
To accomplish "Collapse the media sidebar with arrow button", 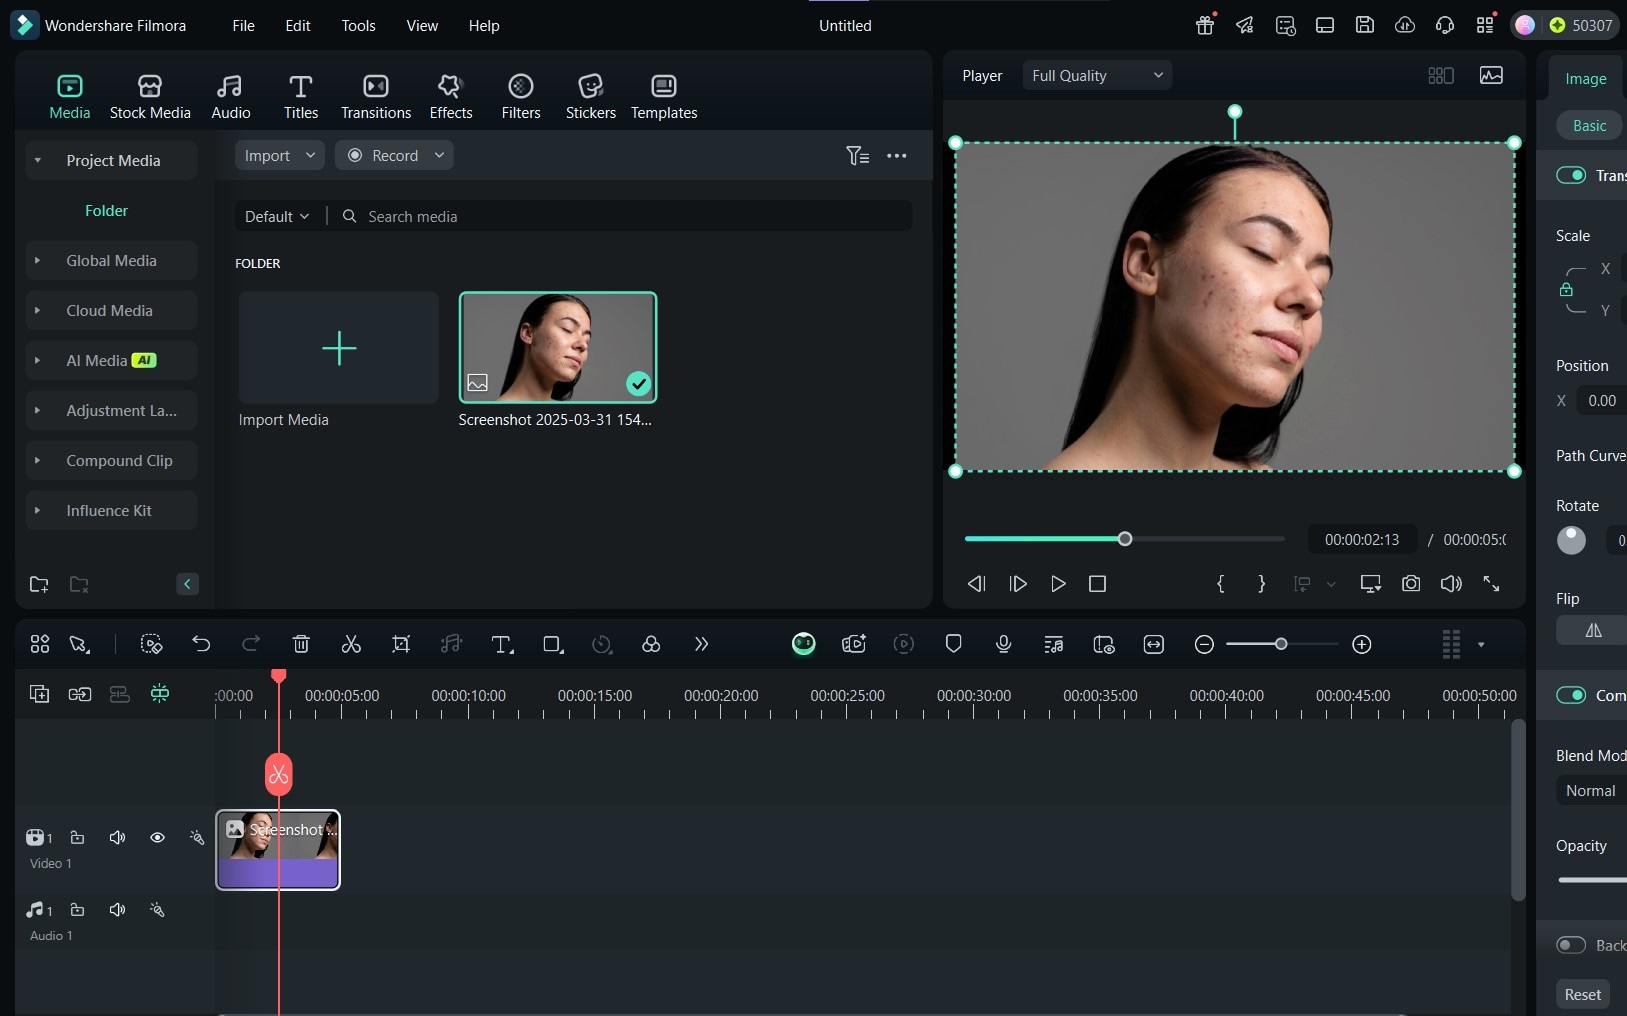I will 187,584.
